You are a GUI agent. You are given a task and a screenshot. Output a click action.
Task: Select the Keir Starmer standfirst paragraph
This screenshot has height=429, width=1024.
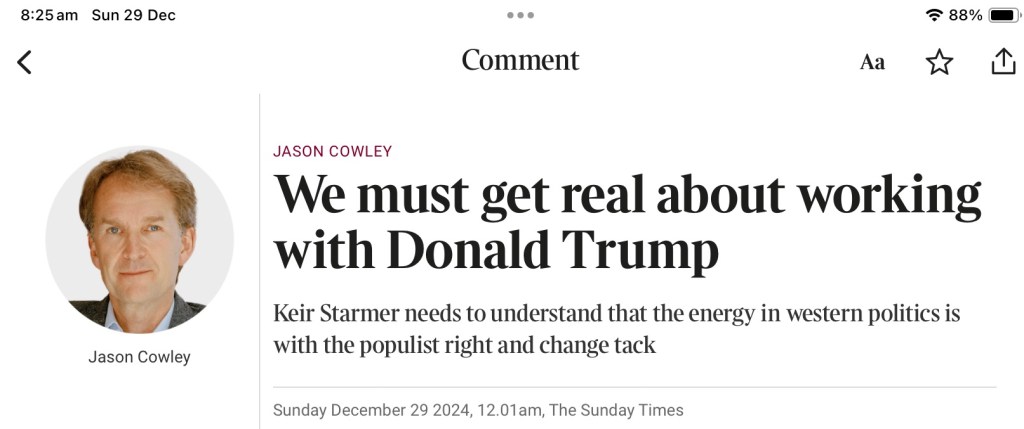[x=615, y=329]
